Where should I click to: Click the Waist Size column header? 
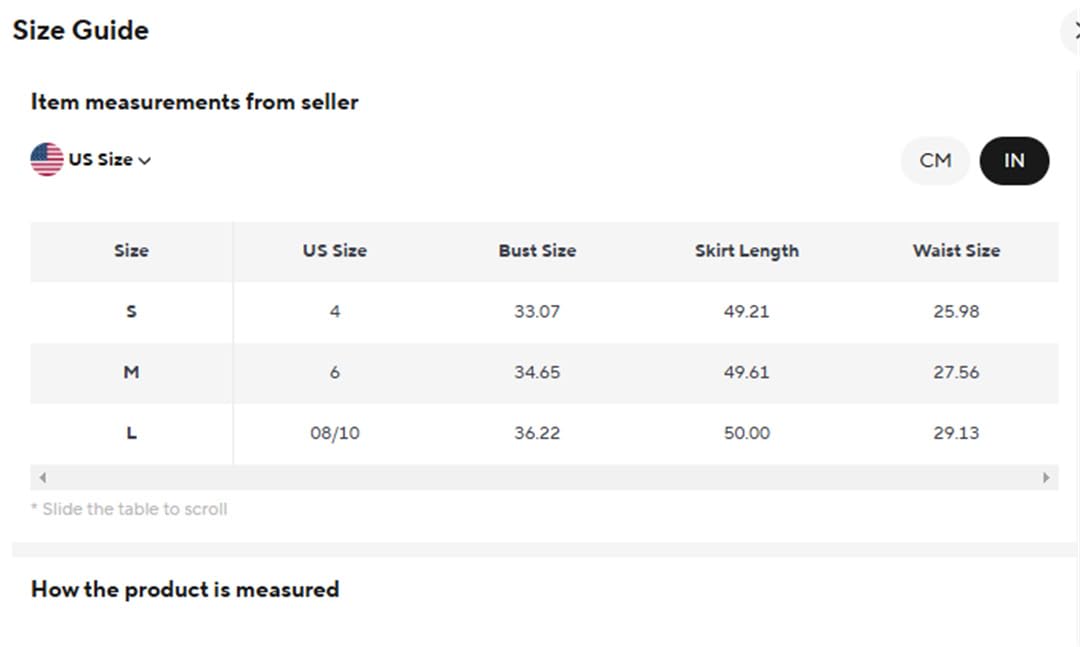956,251
